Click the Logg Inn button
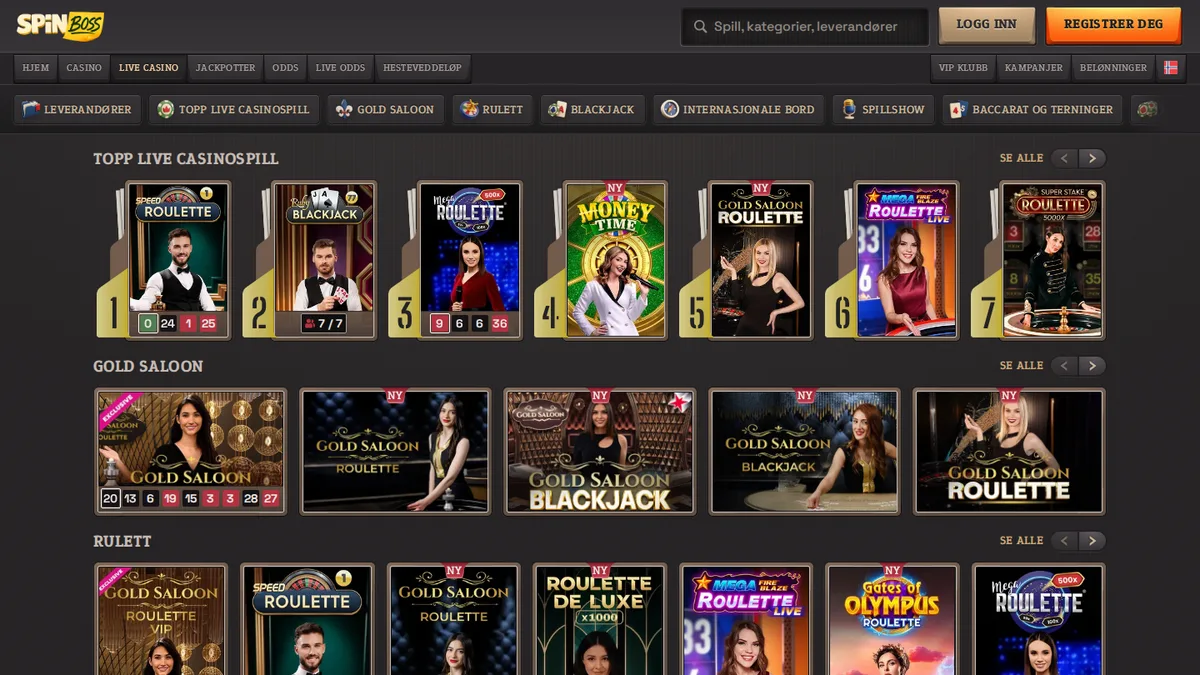1200x675 pixels. [x=986, y=26]
